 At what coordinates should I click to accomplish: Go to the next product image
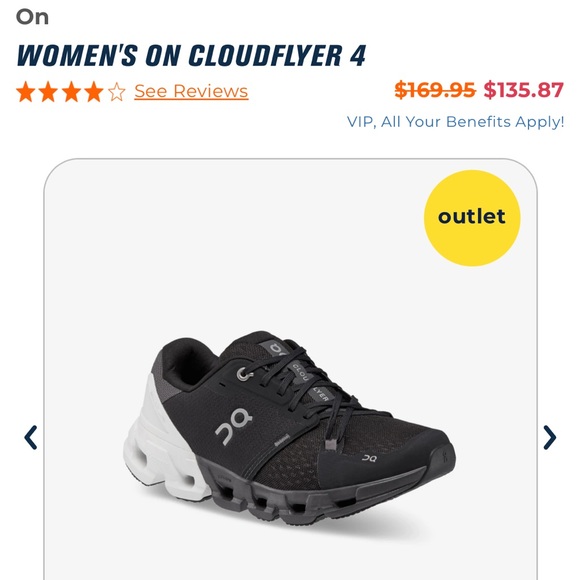click(x=549, y=437)
